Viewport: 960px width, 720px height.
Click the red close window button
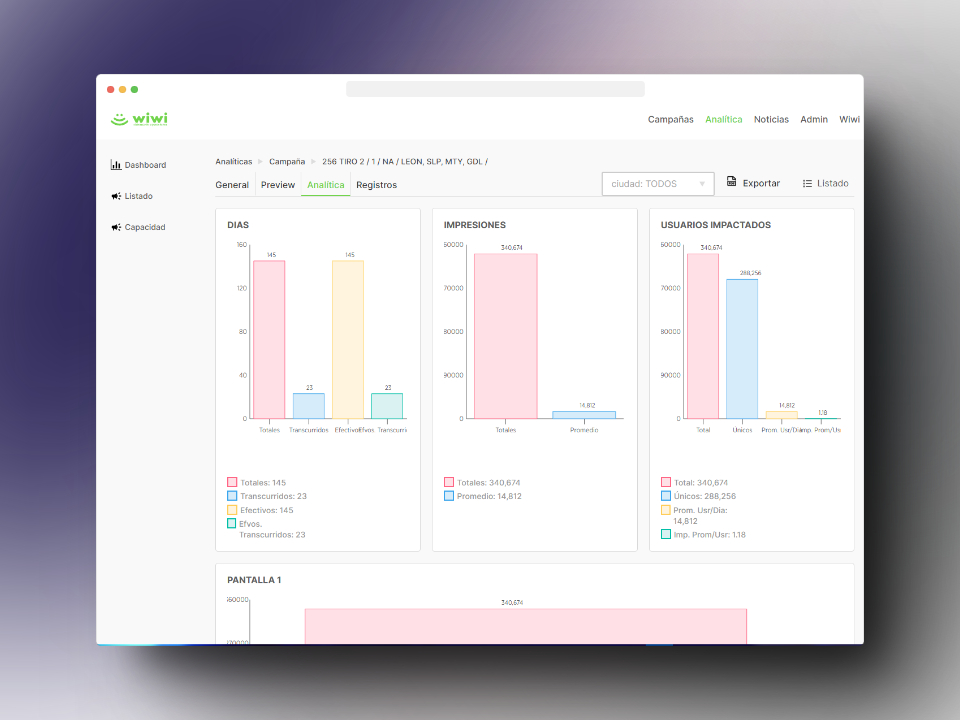click(111, 89)
